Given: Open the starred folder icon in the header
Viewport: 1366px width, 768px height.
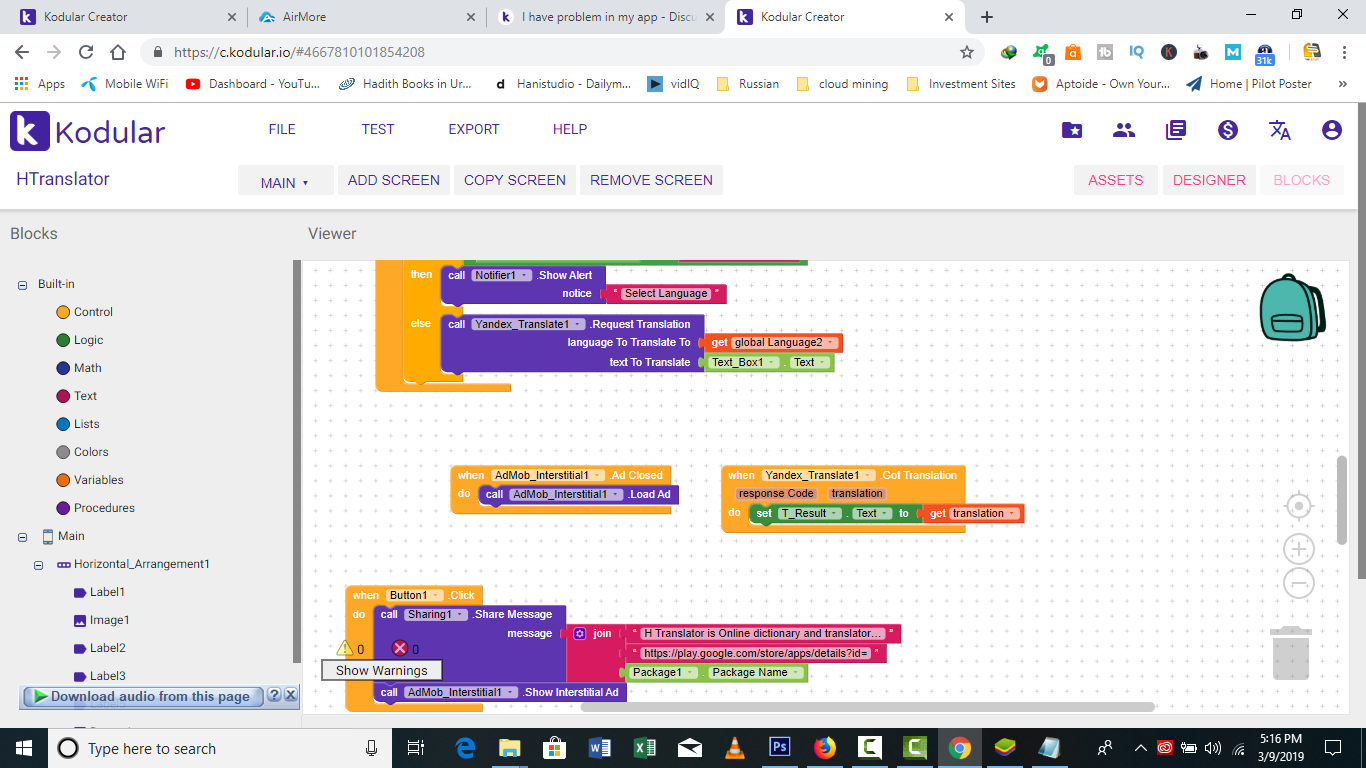Looking at the screenshot, I should coord(1072,130).
